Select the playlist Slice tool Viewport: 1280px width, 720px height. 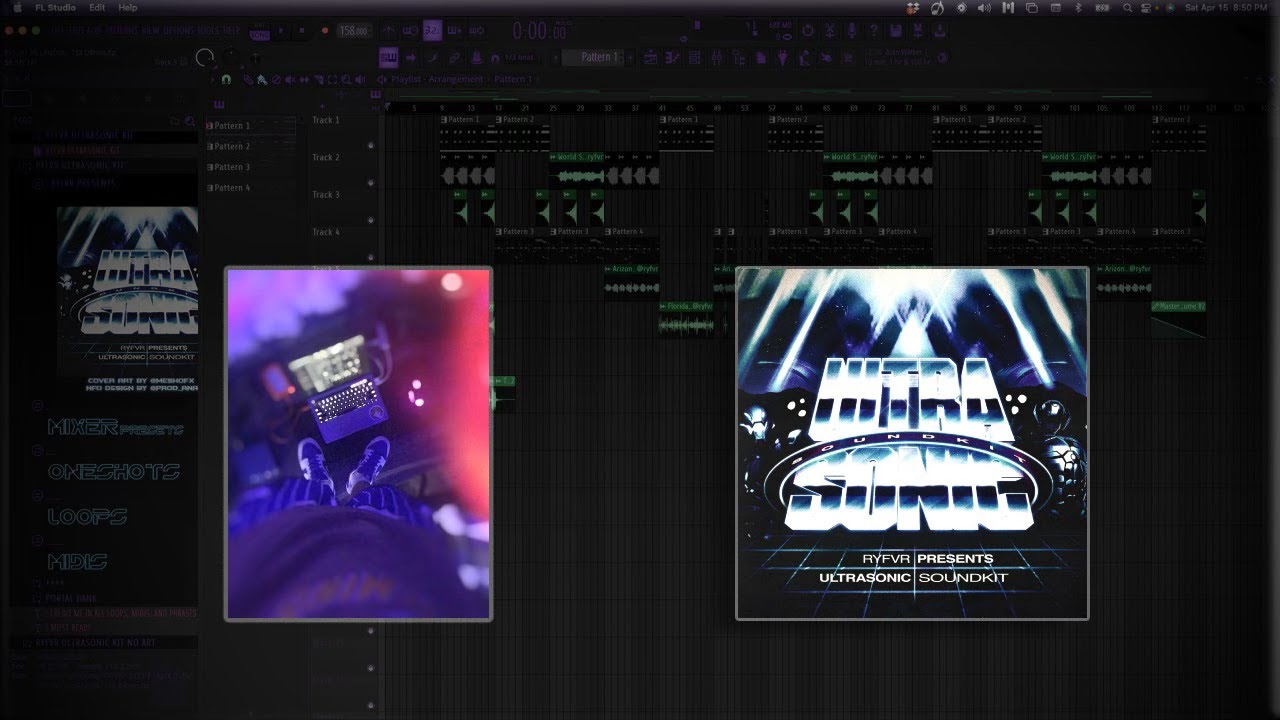[319, 79]
